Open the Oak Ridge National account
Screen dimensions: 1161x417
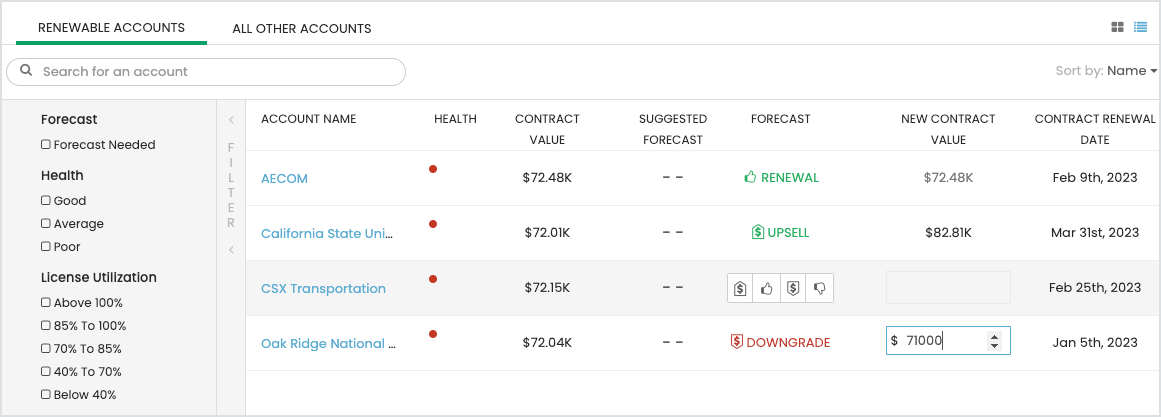click(x=329, y=344)
